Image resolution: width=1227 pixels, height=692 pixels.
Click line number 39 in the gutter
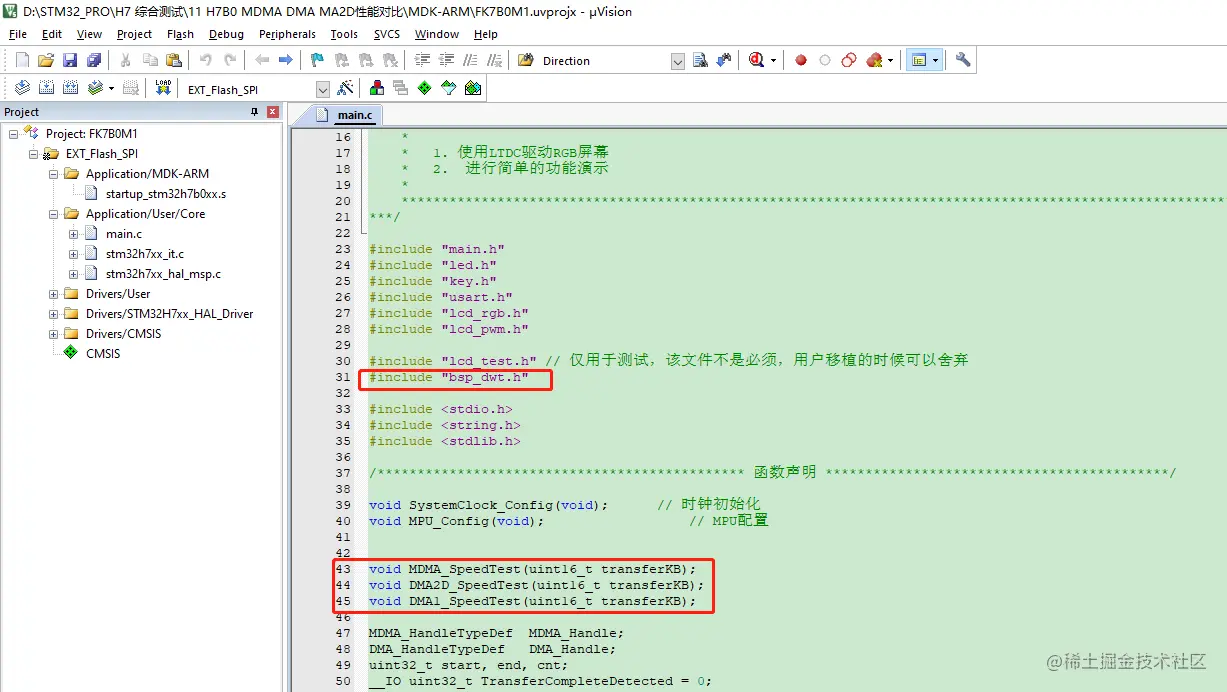click(x=343, y=505)
